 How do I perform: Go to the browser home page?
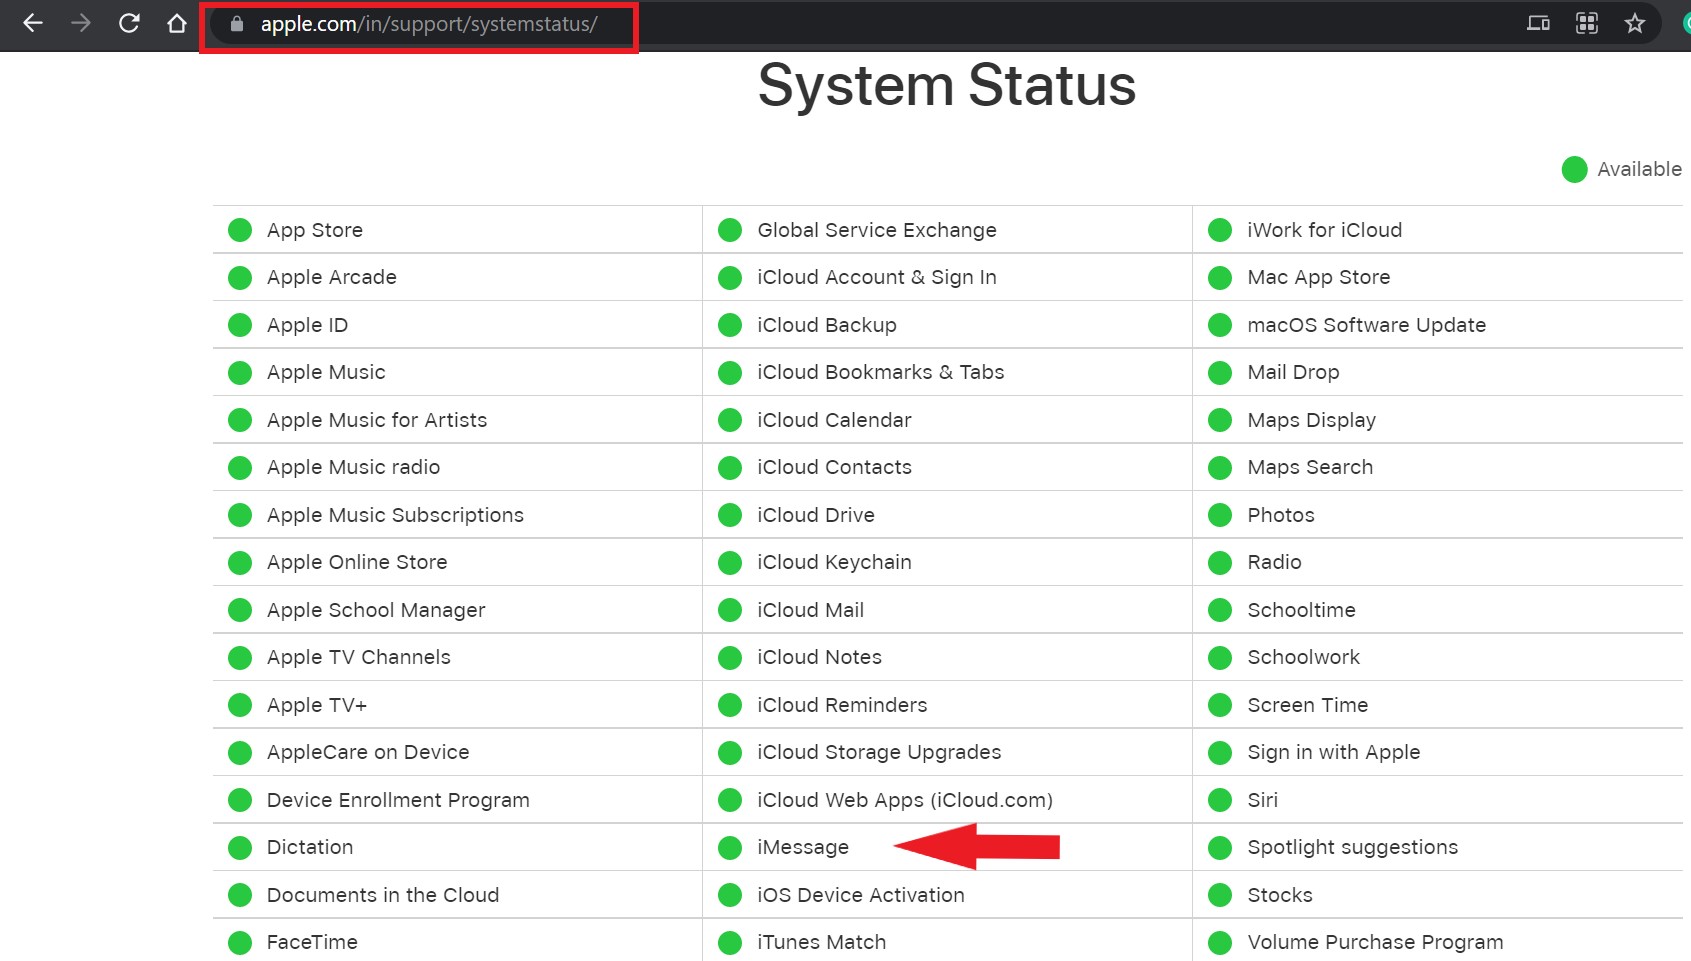coord(177,23)
